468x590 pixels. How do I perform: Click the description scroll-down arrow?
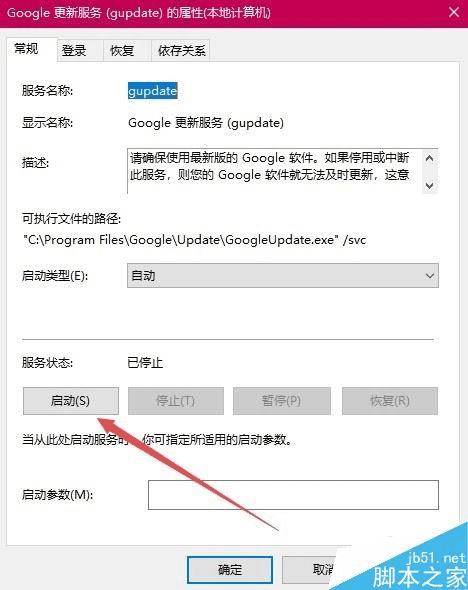coord(429,185)
